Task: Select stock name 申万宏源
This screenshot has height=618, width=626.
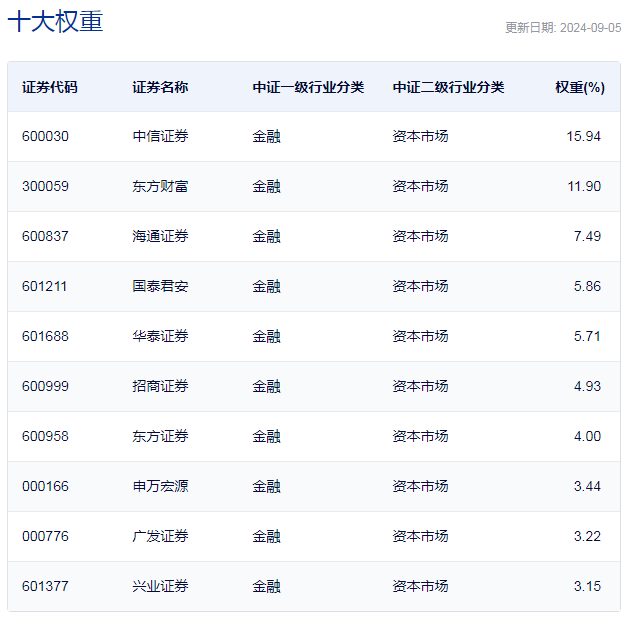Action: 160,486
